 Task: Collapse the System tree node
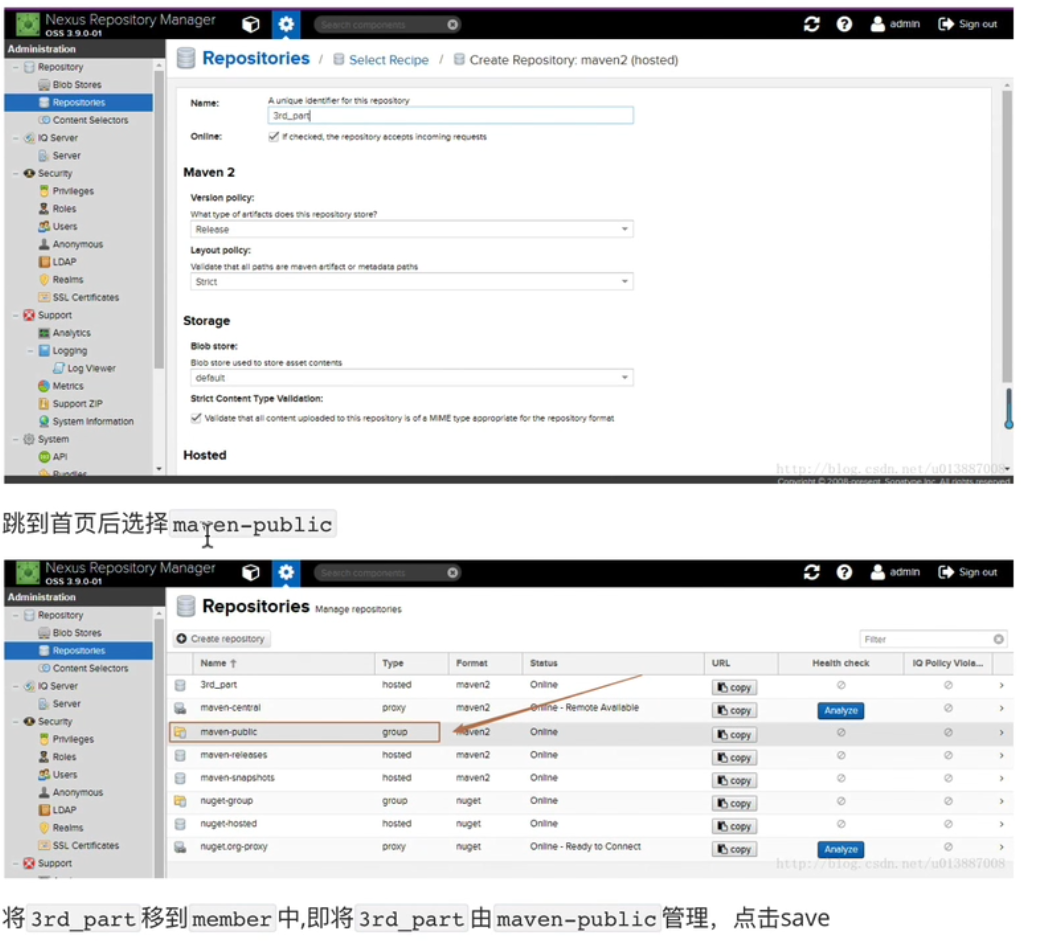16,439
